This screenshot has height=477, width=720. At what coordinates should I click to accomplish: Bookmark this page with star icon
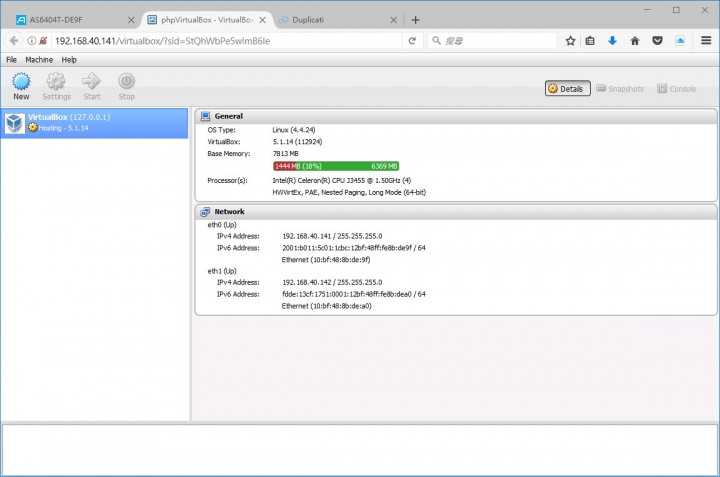coord(570,41)
